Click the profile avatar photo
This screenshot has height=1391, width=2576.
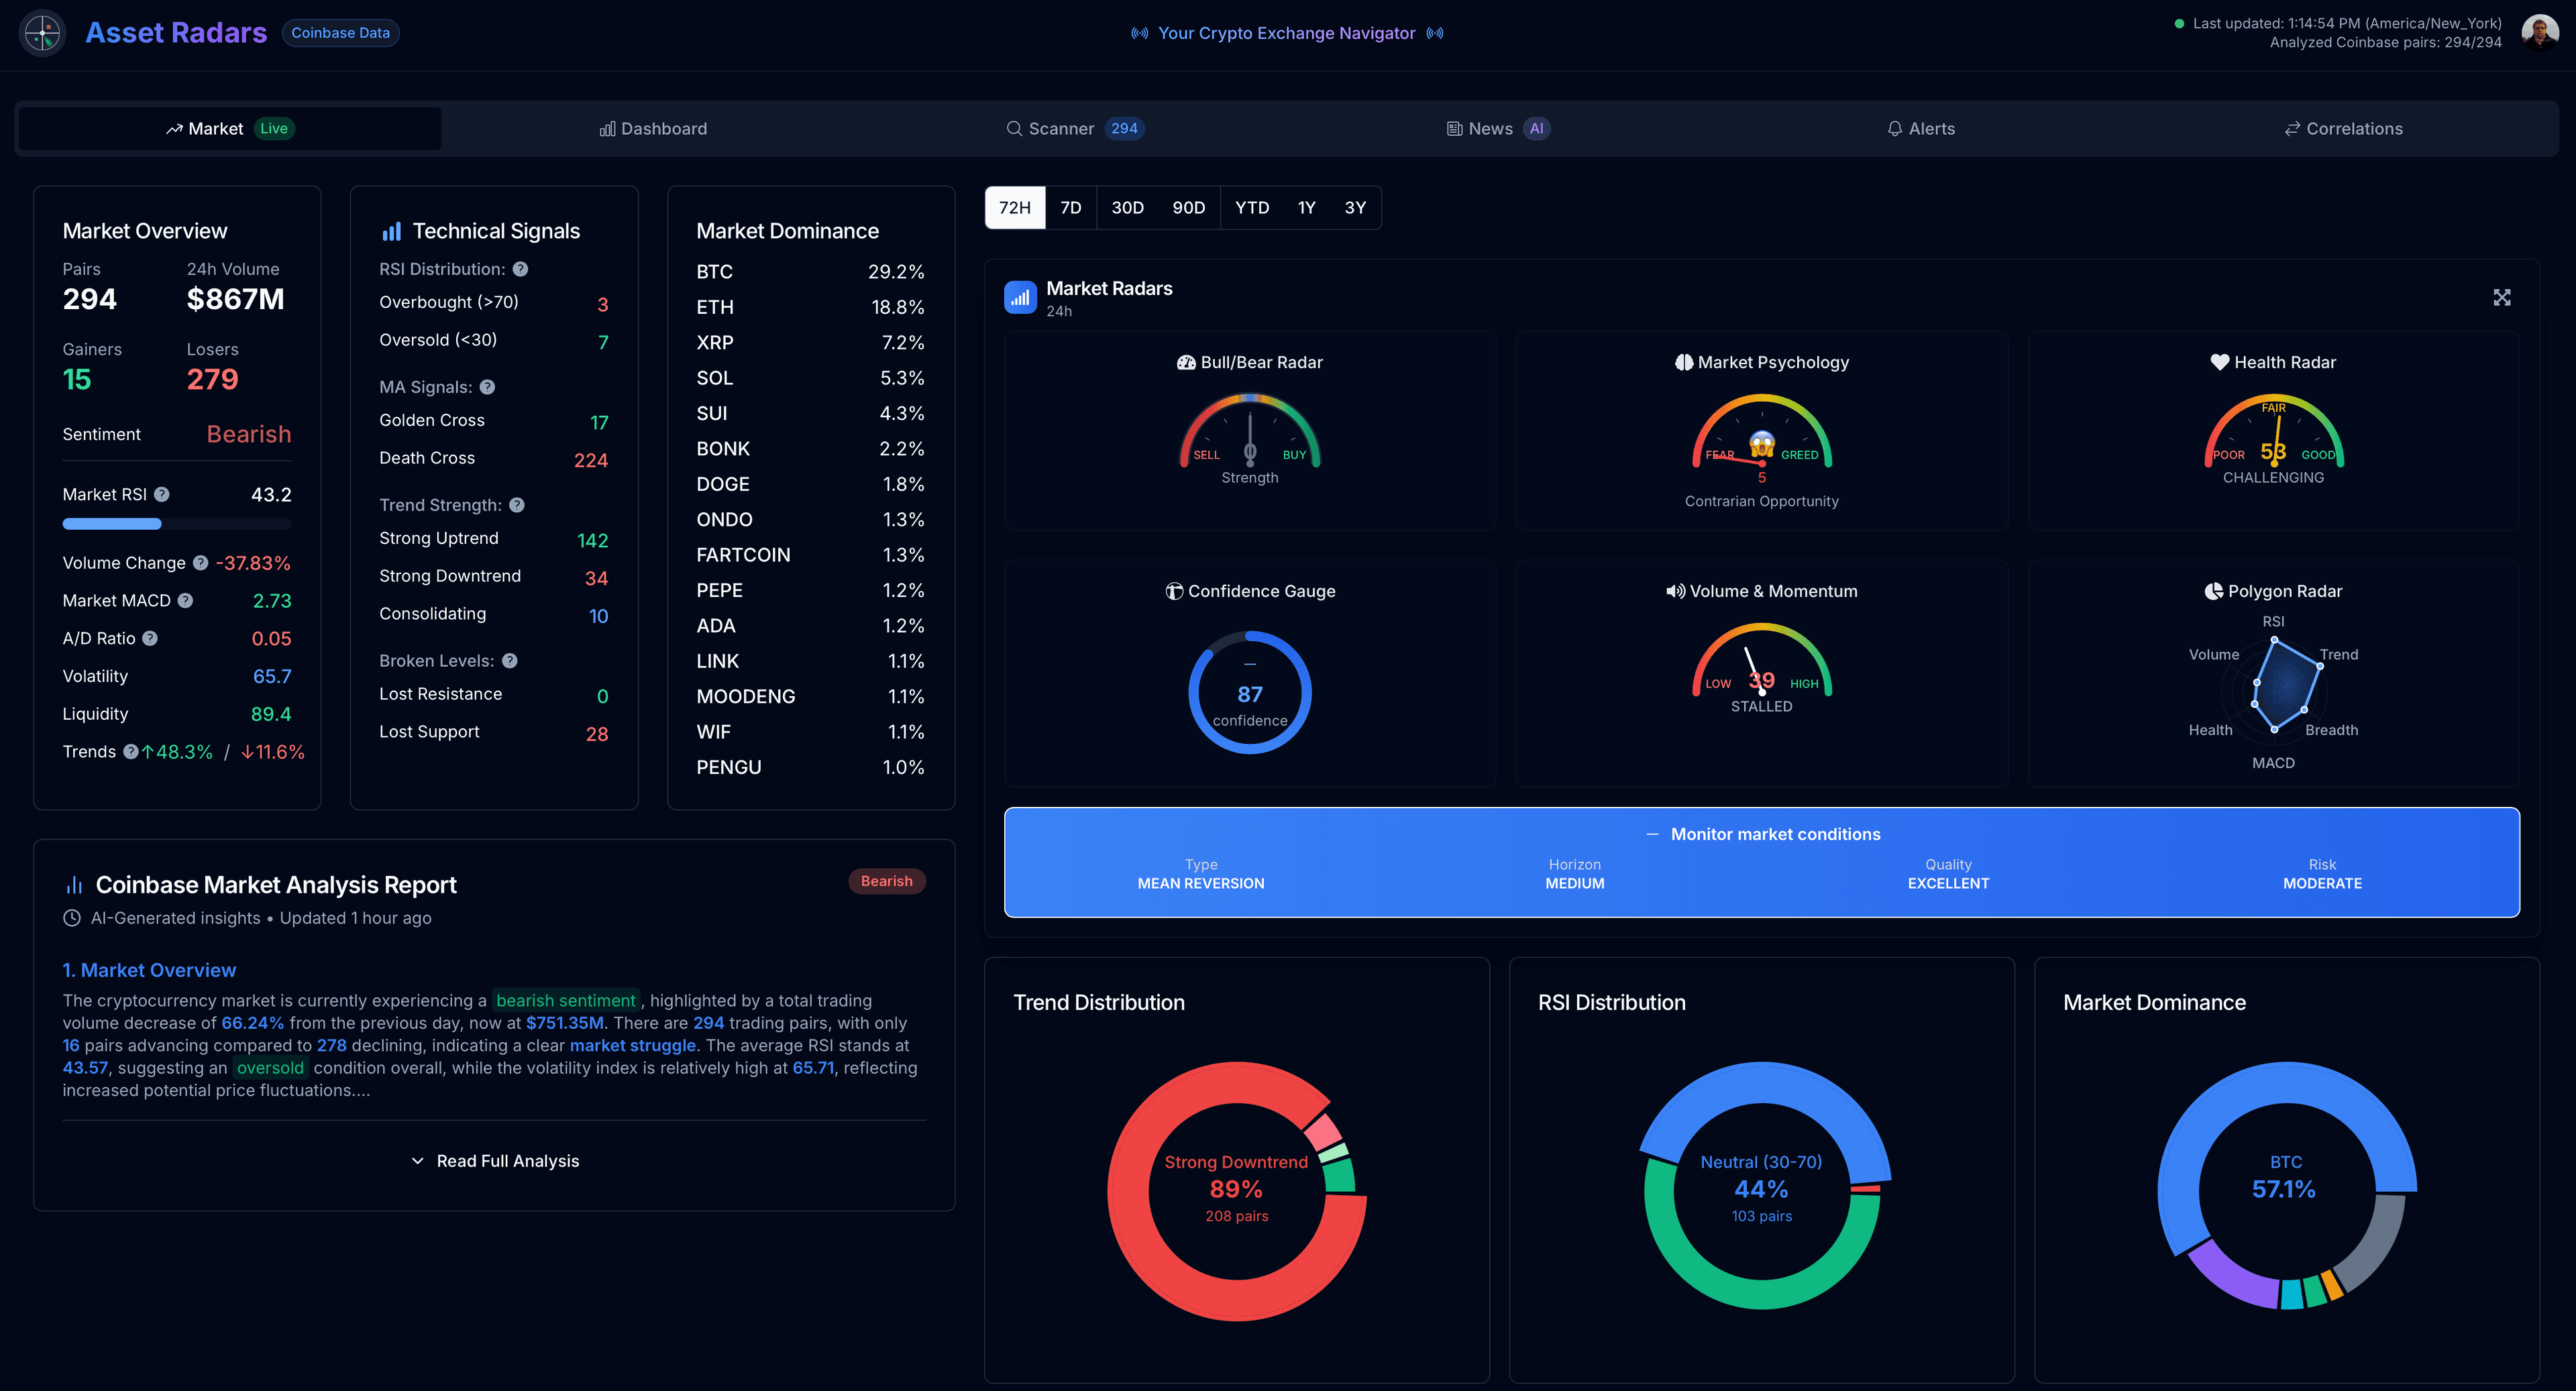point(2541,33)
